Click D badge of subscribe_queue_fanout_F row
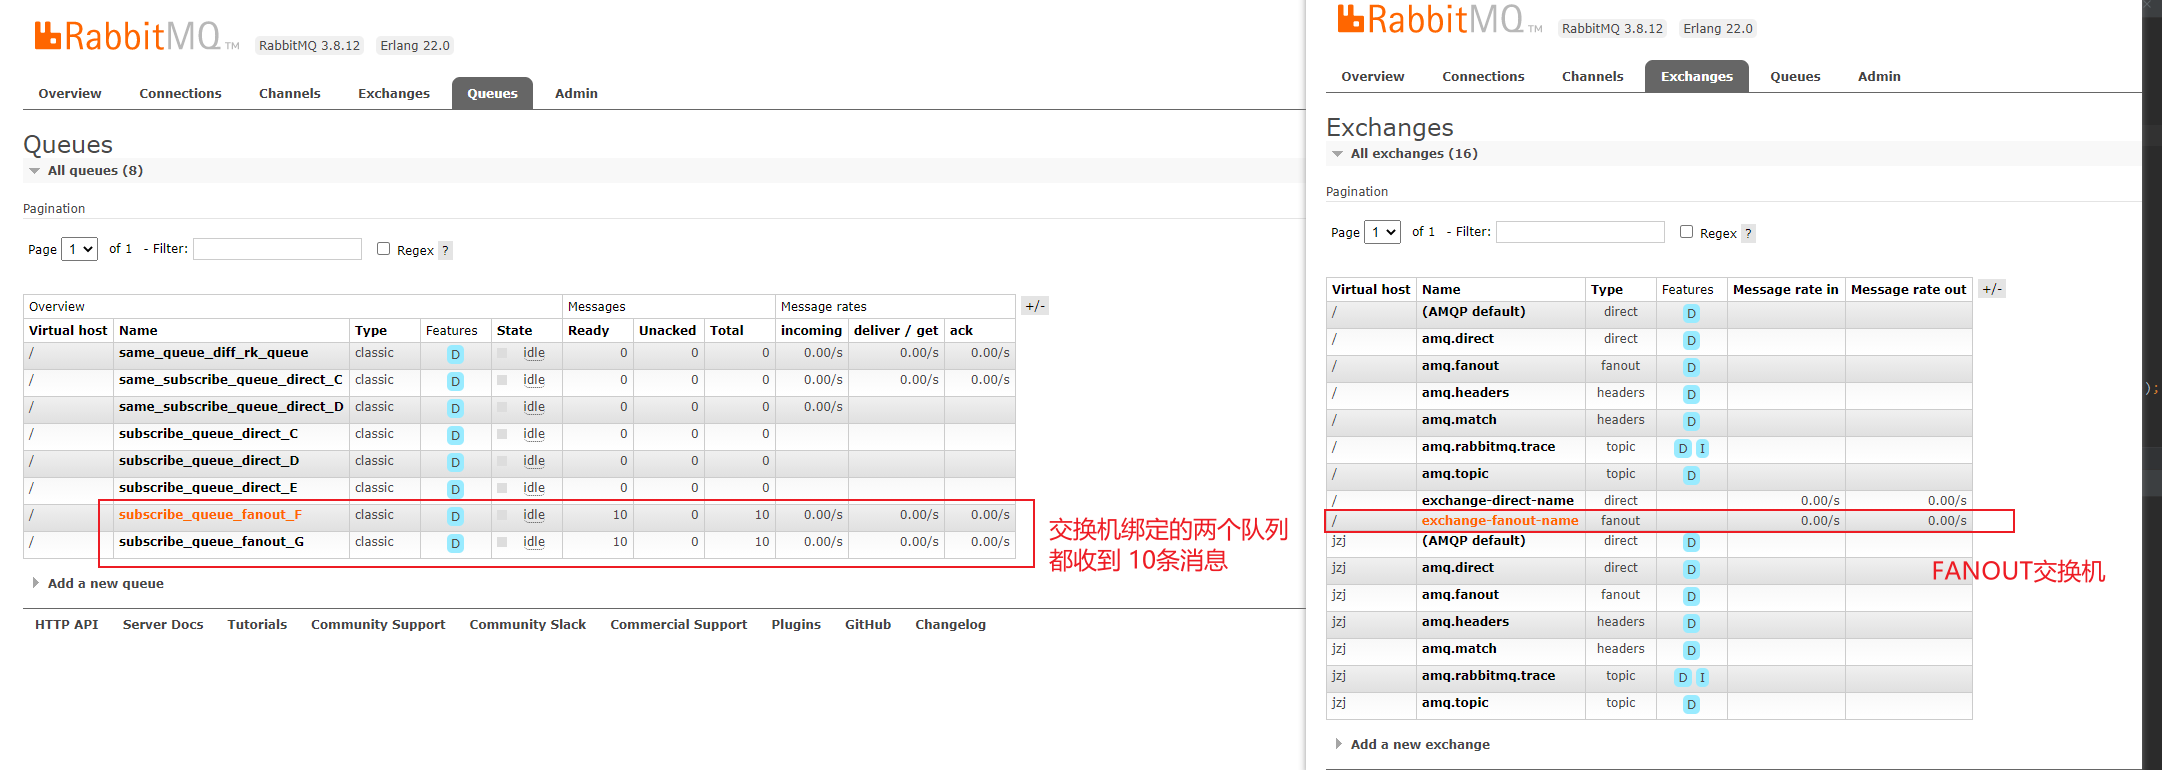Image resolution: width=2162 pixels, height=770 pixels. point(455,516)
